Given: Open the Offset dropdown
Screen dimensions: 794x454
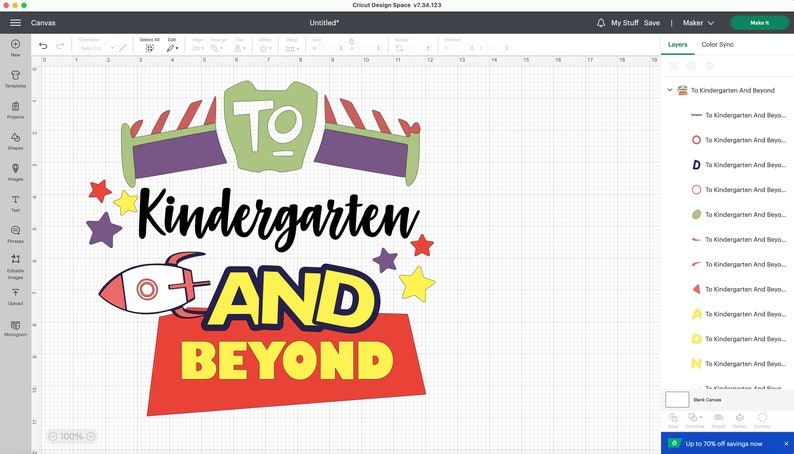Looking at the screenshot, I should pyautogui.click(x=265, y=48).
